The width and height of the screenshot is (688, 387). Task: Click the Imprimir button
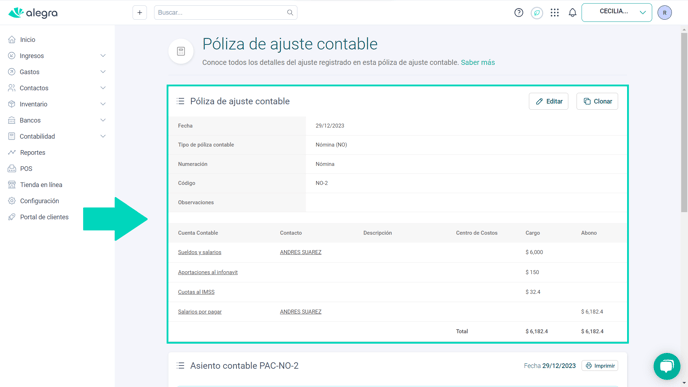click(600, 366)
